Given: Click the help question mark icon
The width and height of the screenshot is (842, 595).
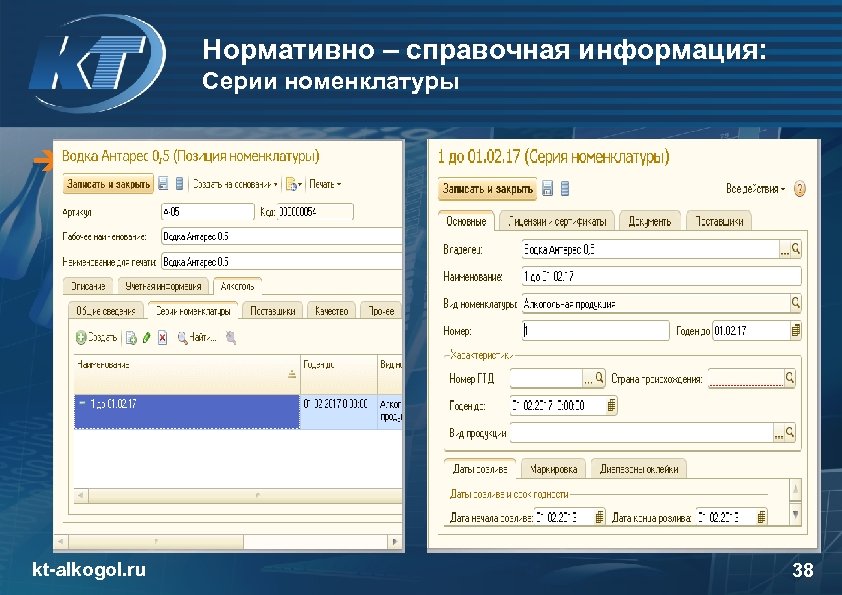Looking at the screenshot, I should pyautogui.click(x=800, y=189).
